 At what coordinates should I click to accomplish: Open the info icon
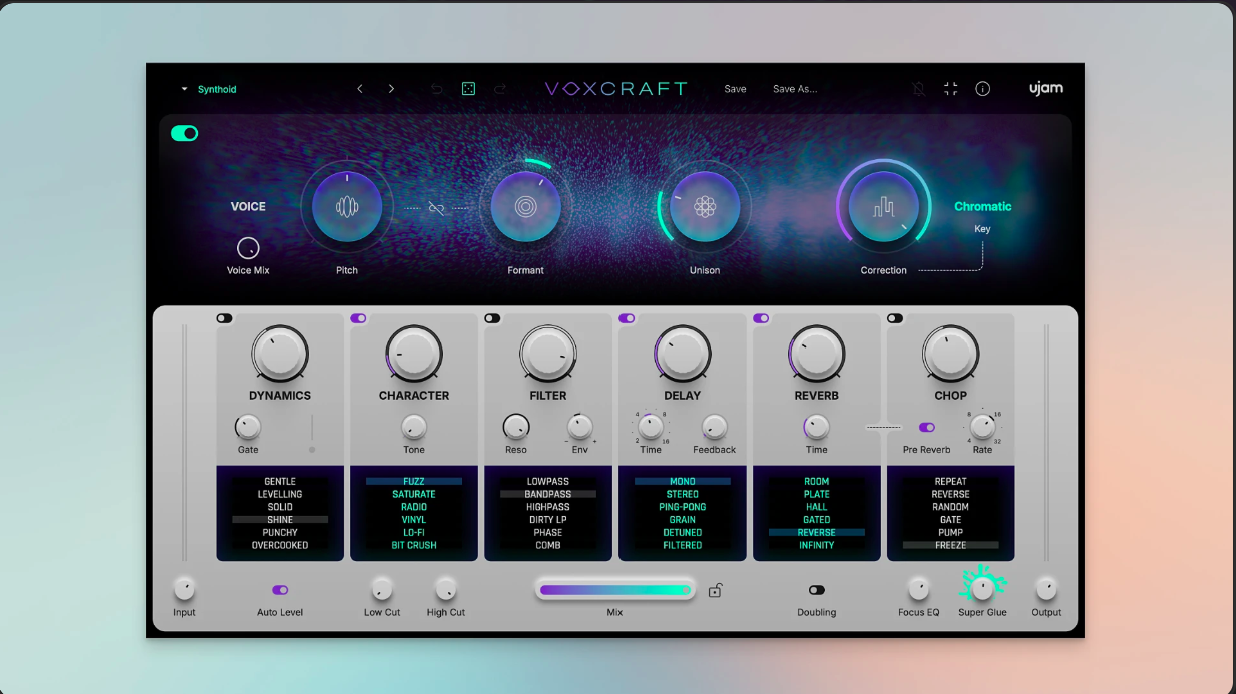983,89
